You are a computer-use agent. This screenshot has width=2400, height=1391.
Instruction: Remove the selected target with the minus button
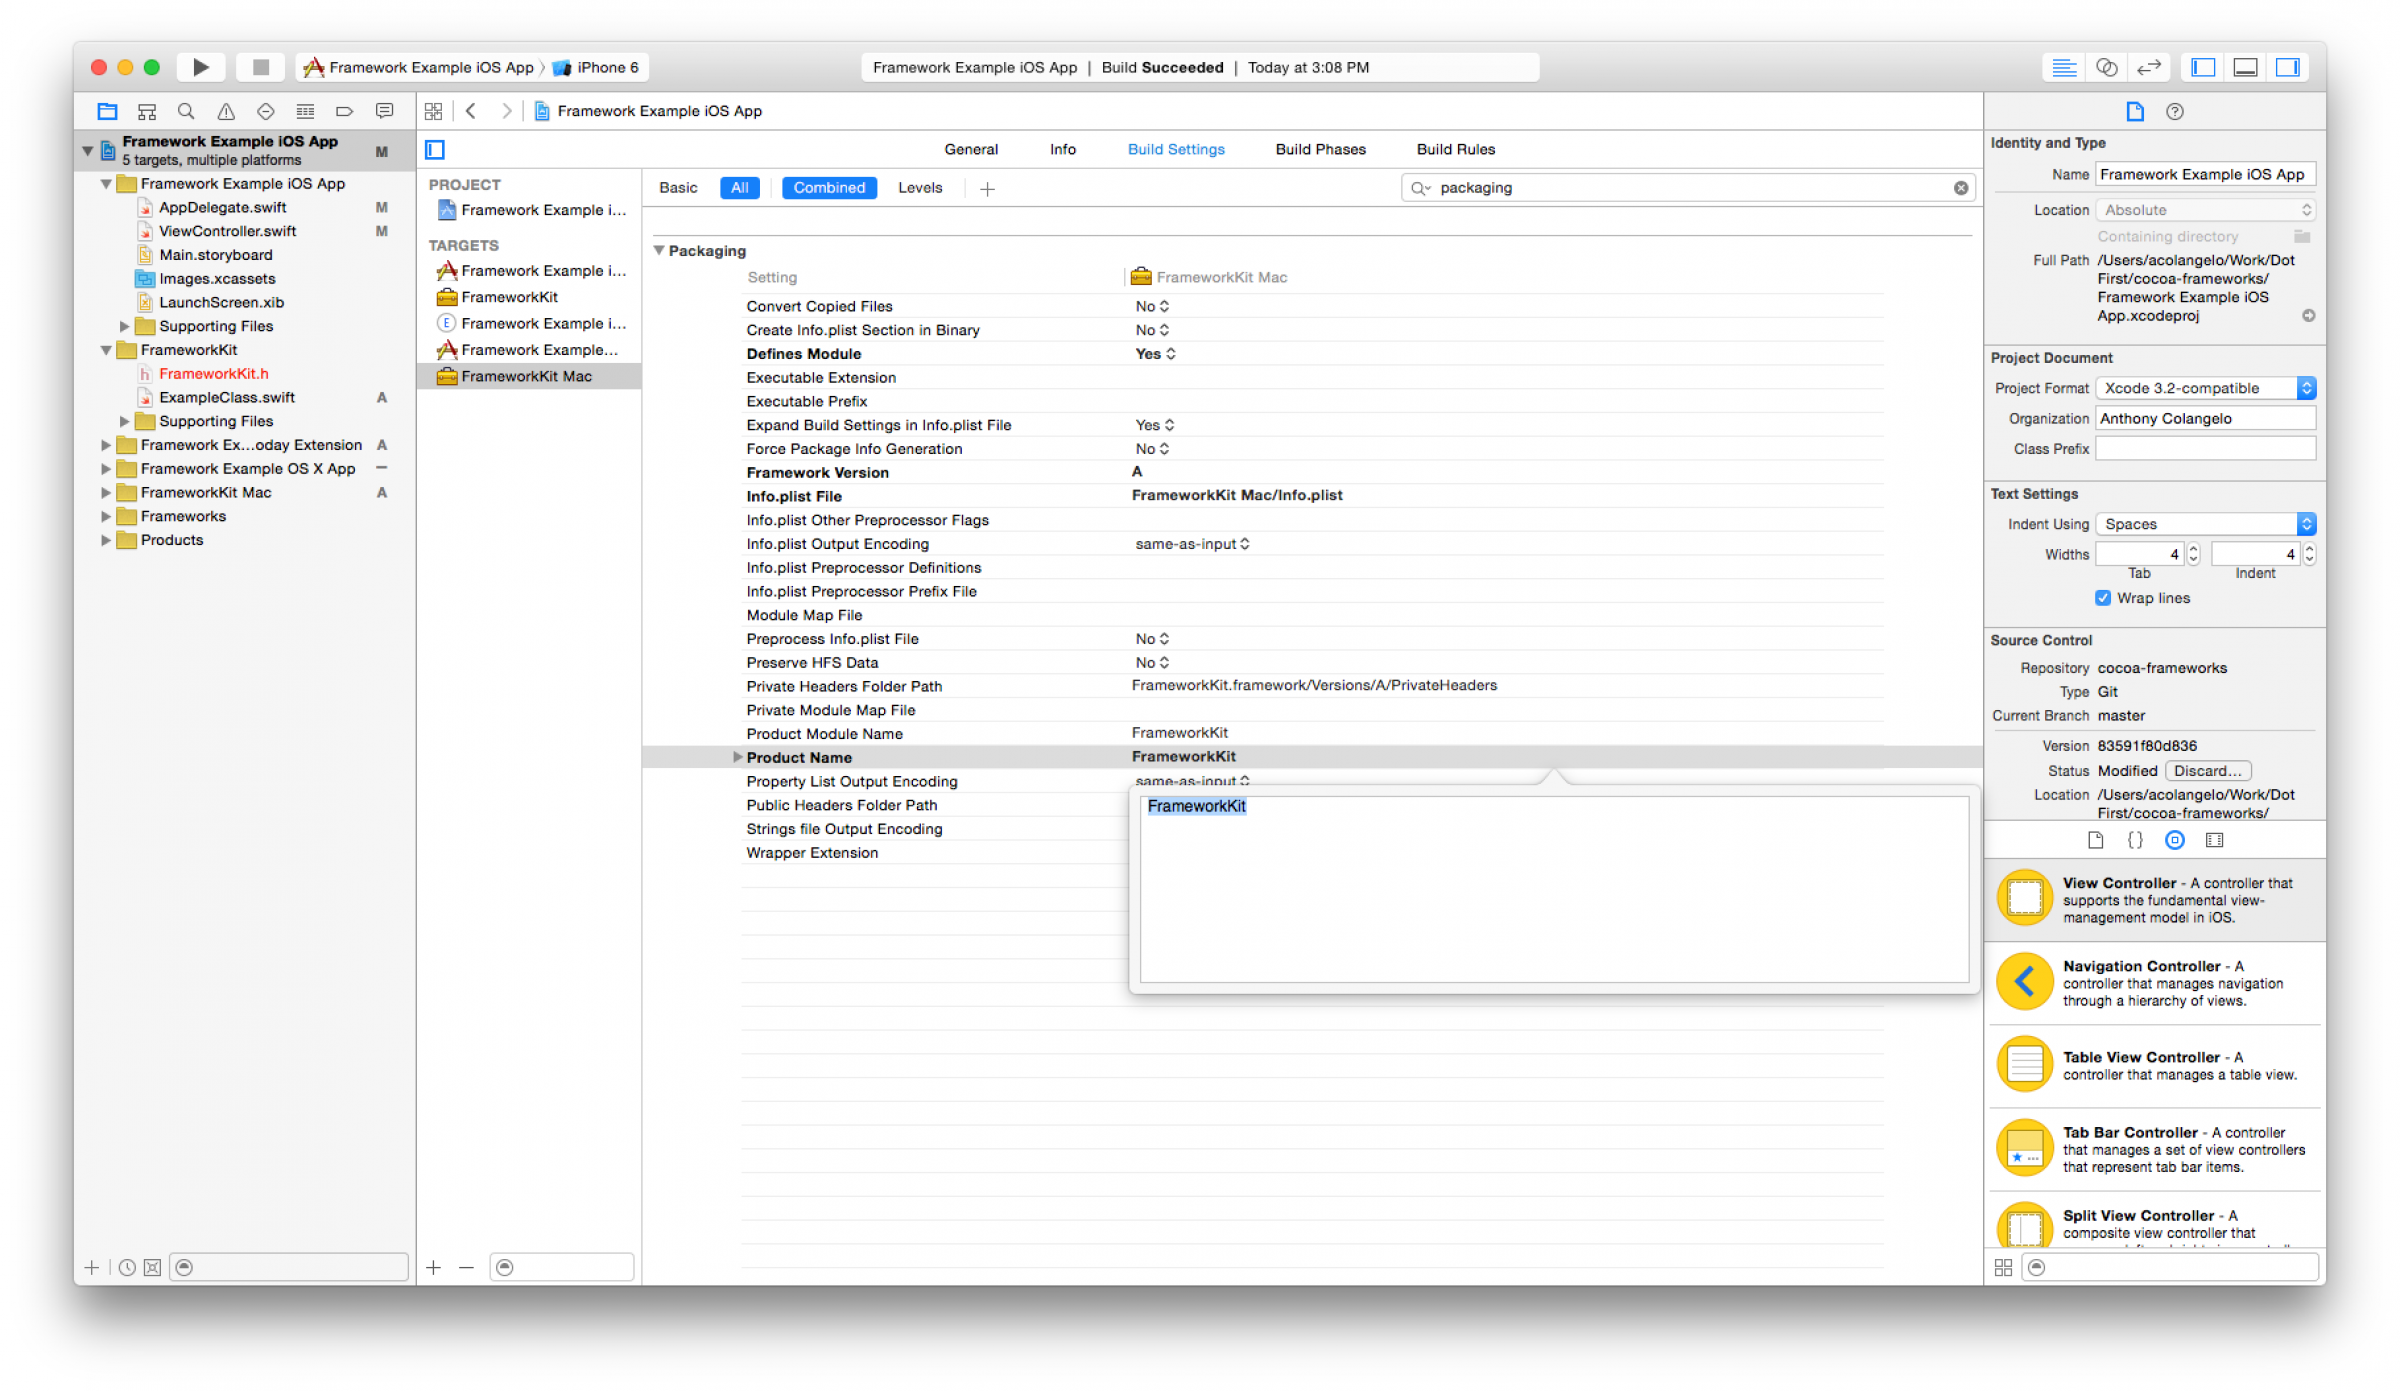(x=466, y=1267)
